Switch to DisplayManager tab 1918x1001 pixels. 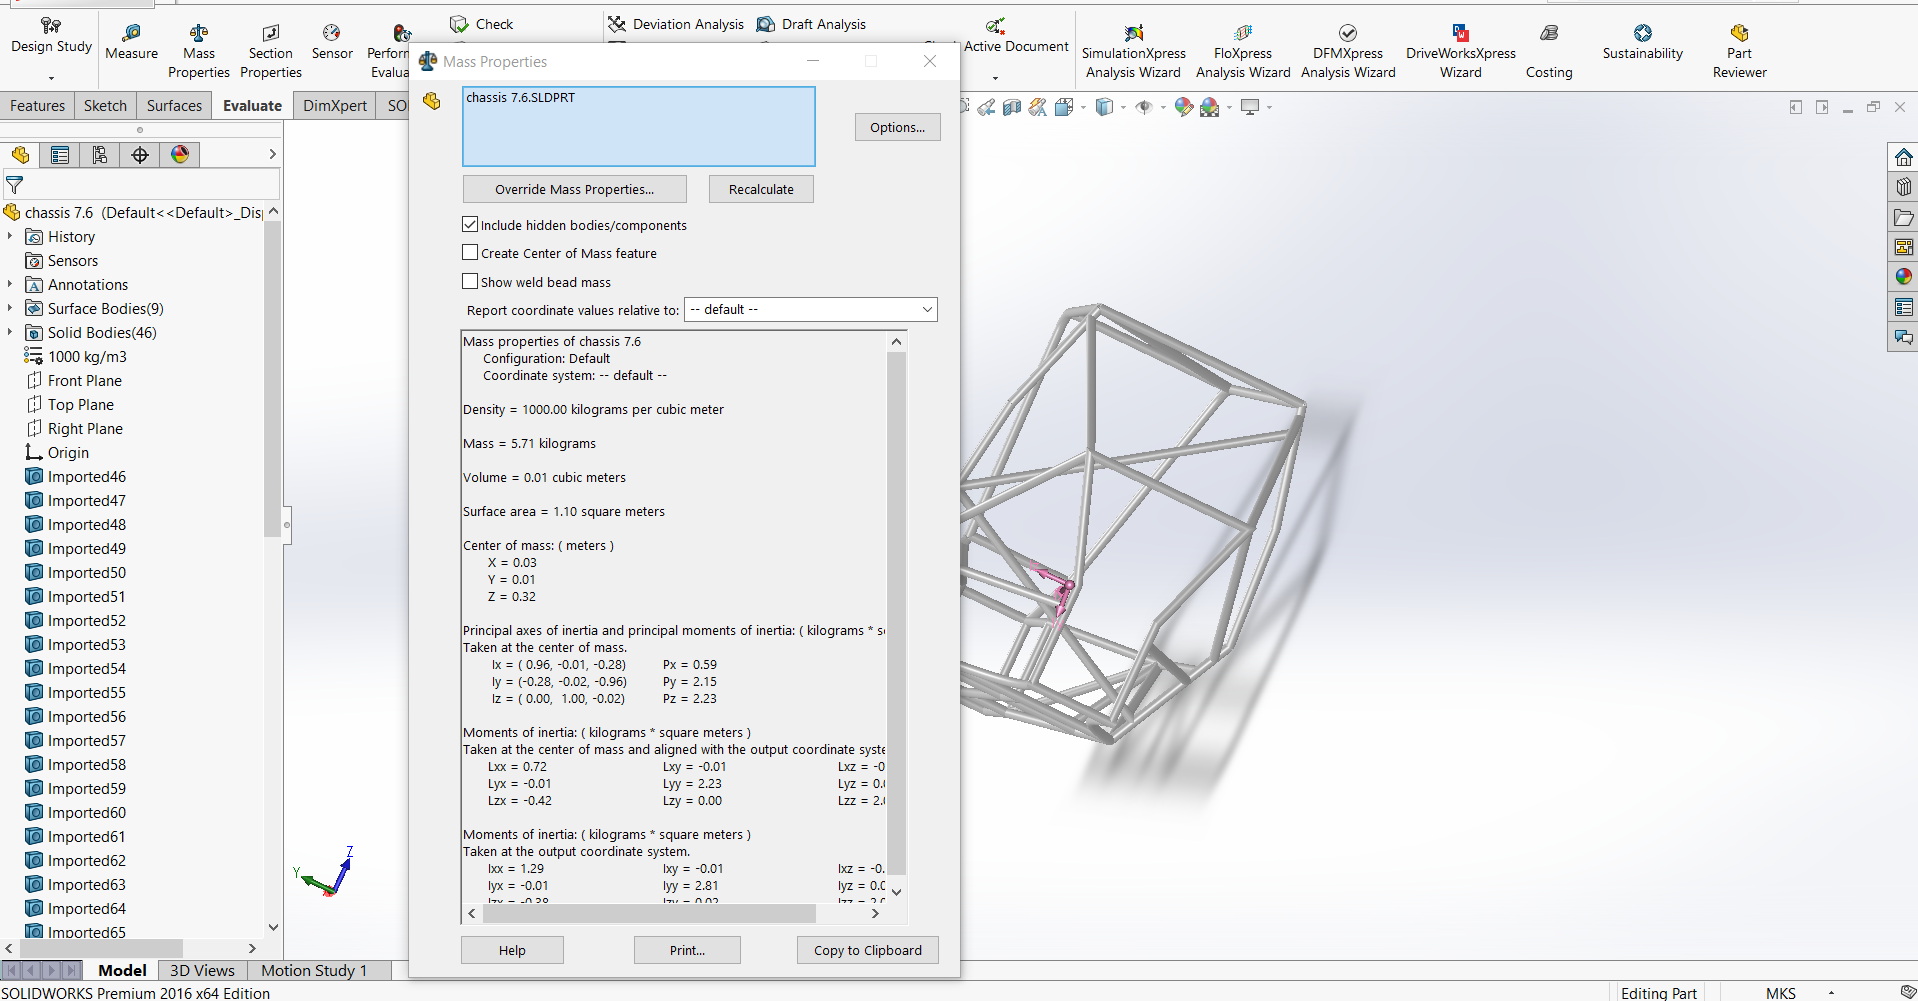pyautogui.click(x=180, y=155)
